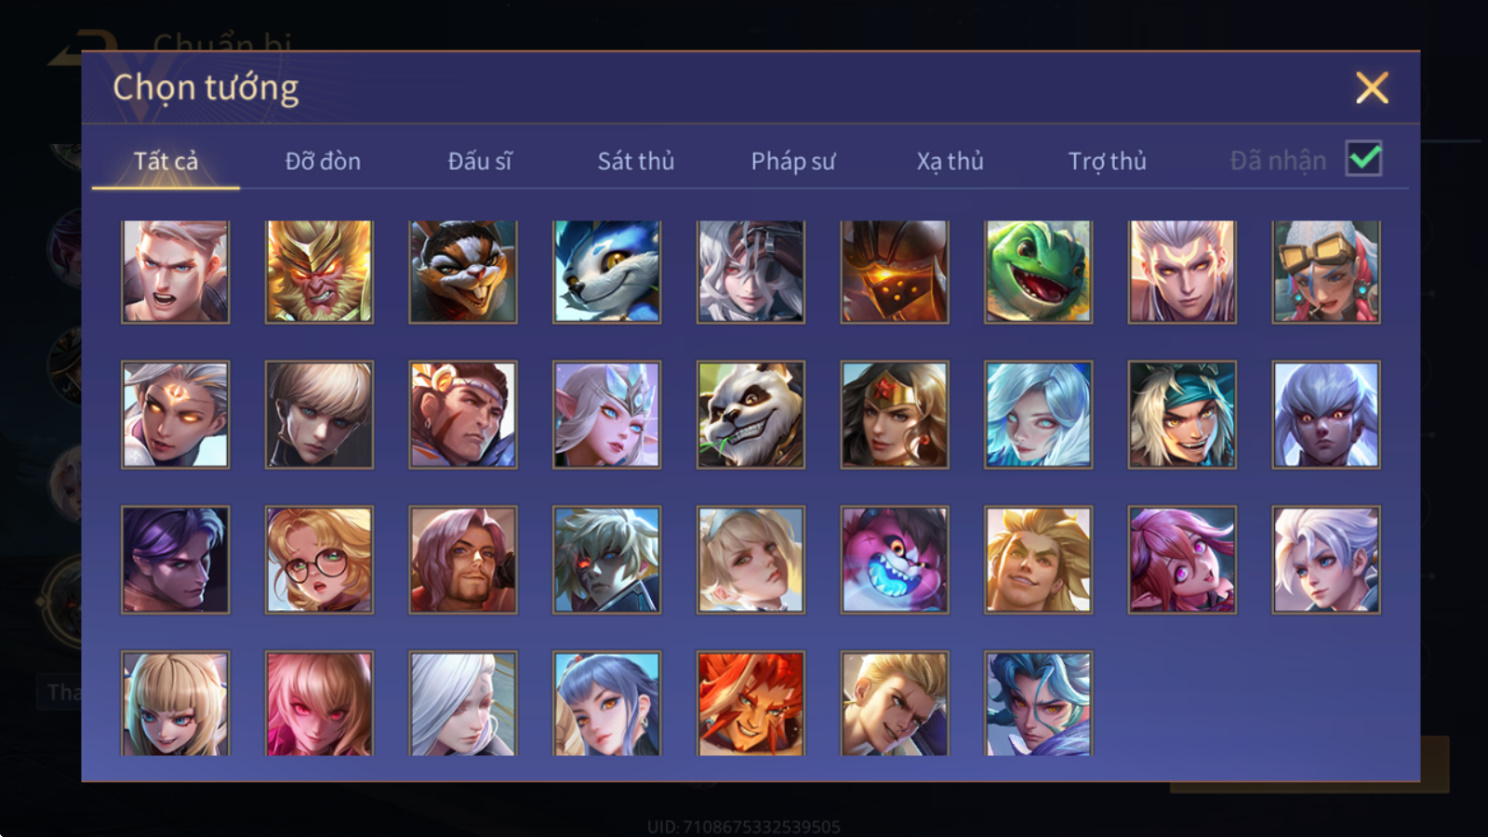The height and width of the screenshot is (837, 1488).
Task: Select the Tất cả tab
Action: coord(166,161)
